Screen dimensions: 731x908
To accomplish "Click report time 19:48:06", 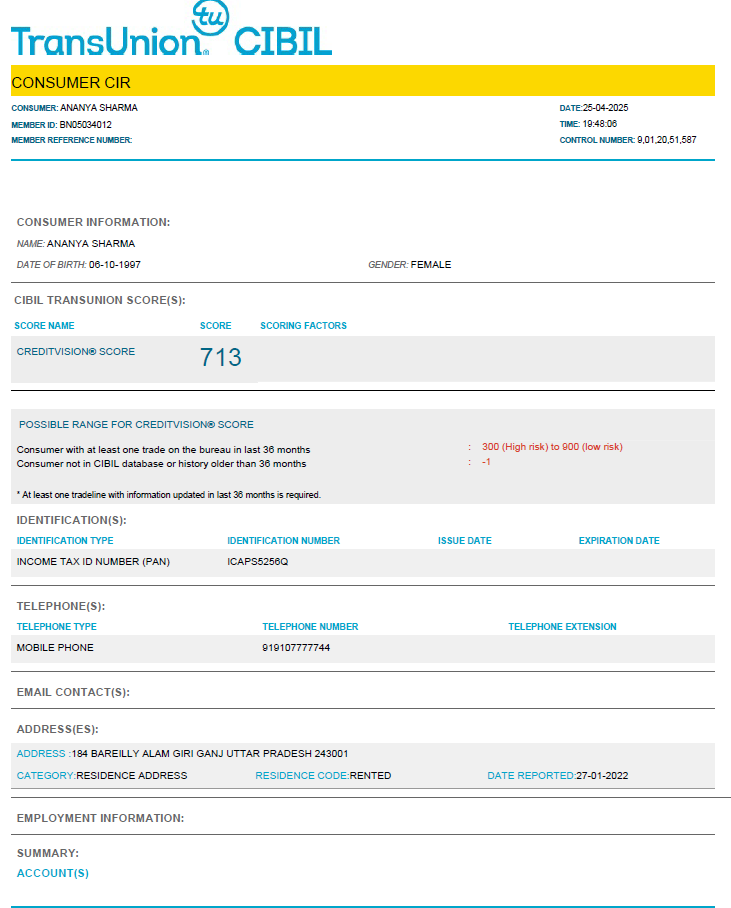I will pos(600,124).
